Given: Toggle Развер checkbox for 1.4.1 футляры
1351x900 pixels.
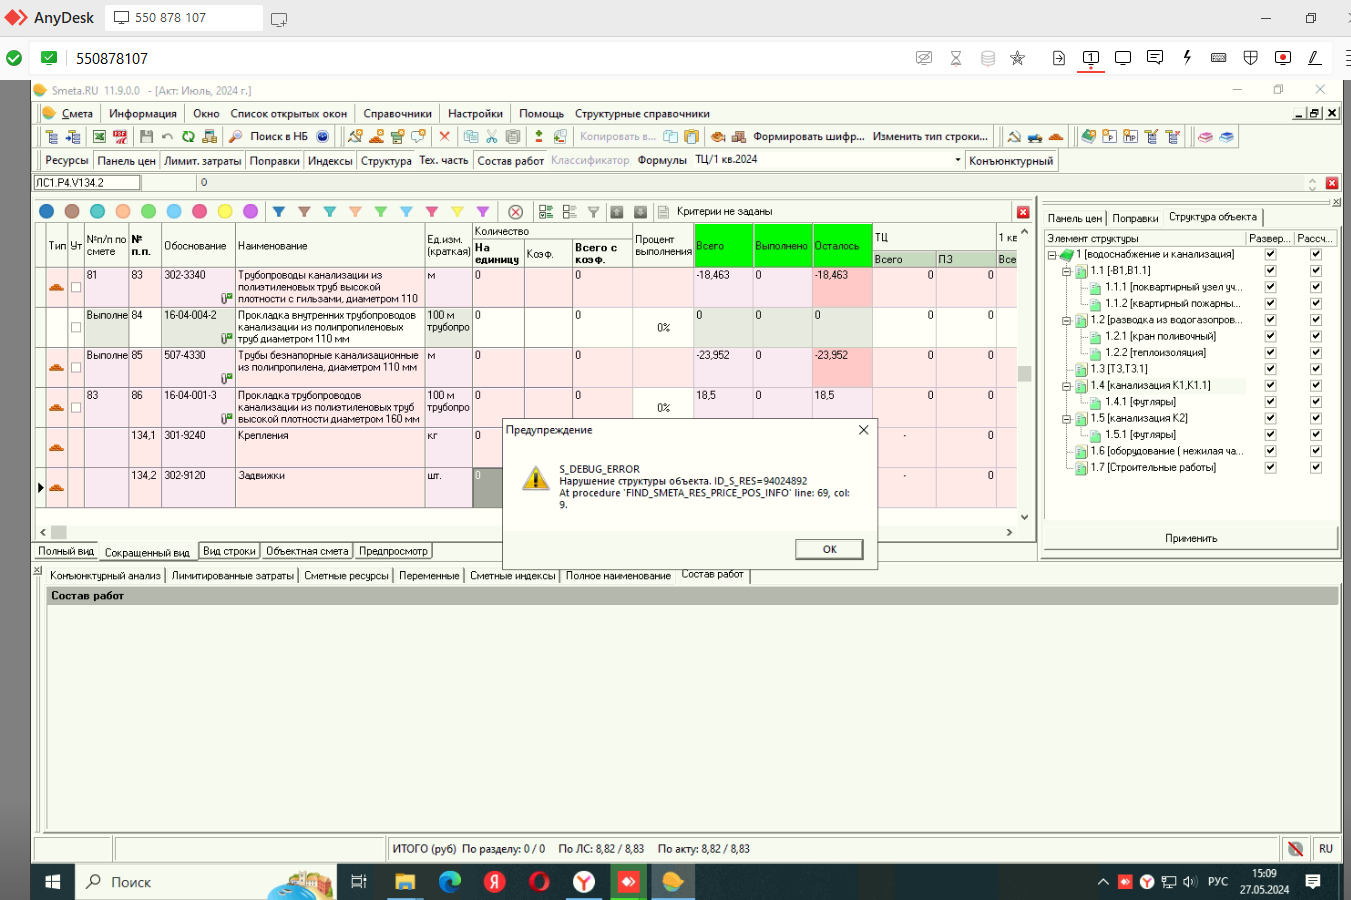Looking at the screenshot, I should pos(1271,402).
